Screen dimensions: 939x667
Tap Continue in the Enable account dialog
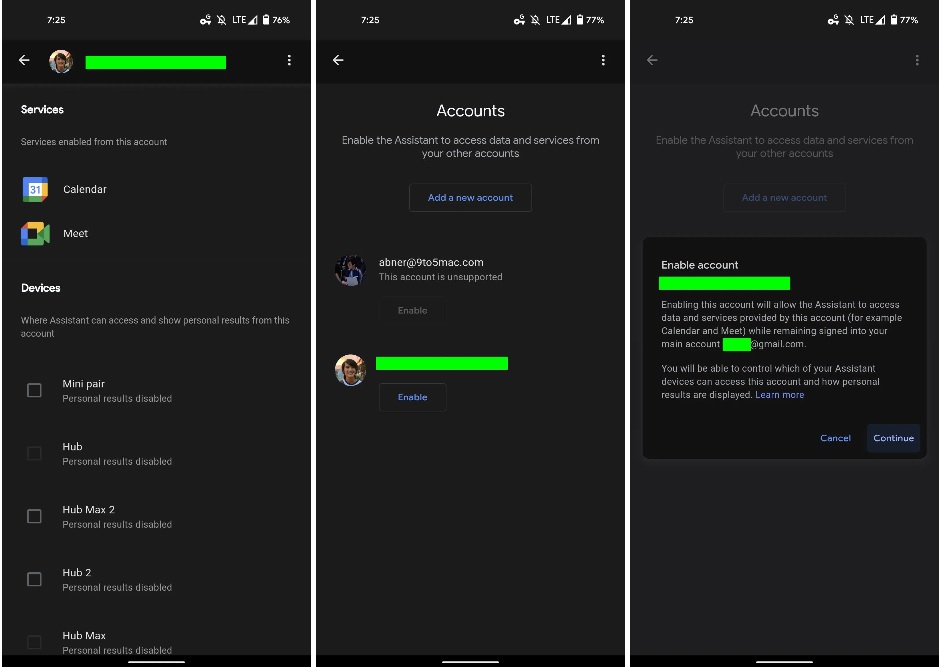pyautogui.click(x=892, y=438)
